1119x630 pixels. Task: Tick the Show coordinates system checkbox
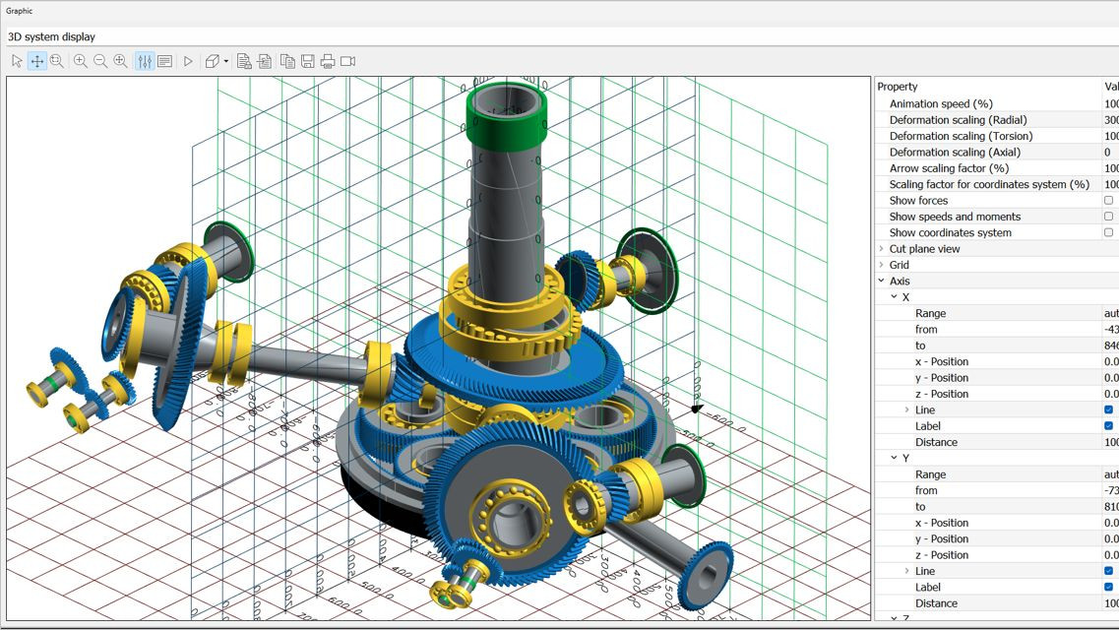coord(1108,232)
